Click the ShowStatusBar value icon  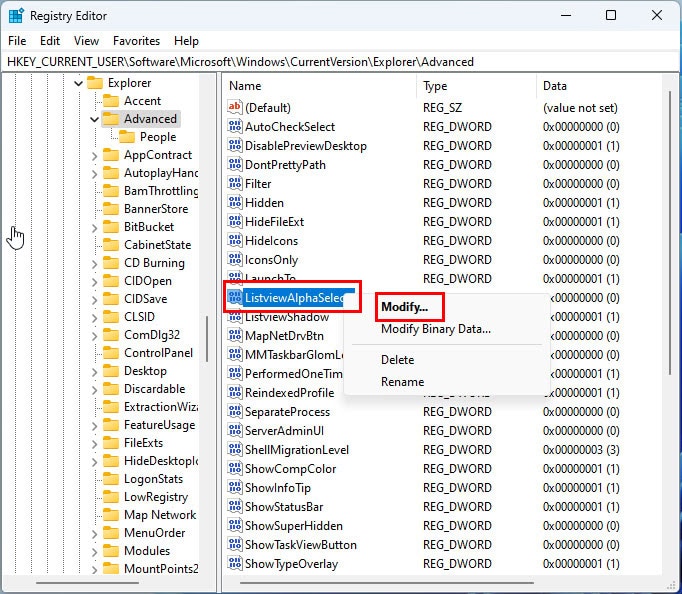tap(235, 507)
